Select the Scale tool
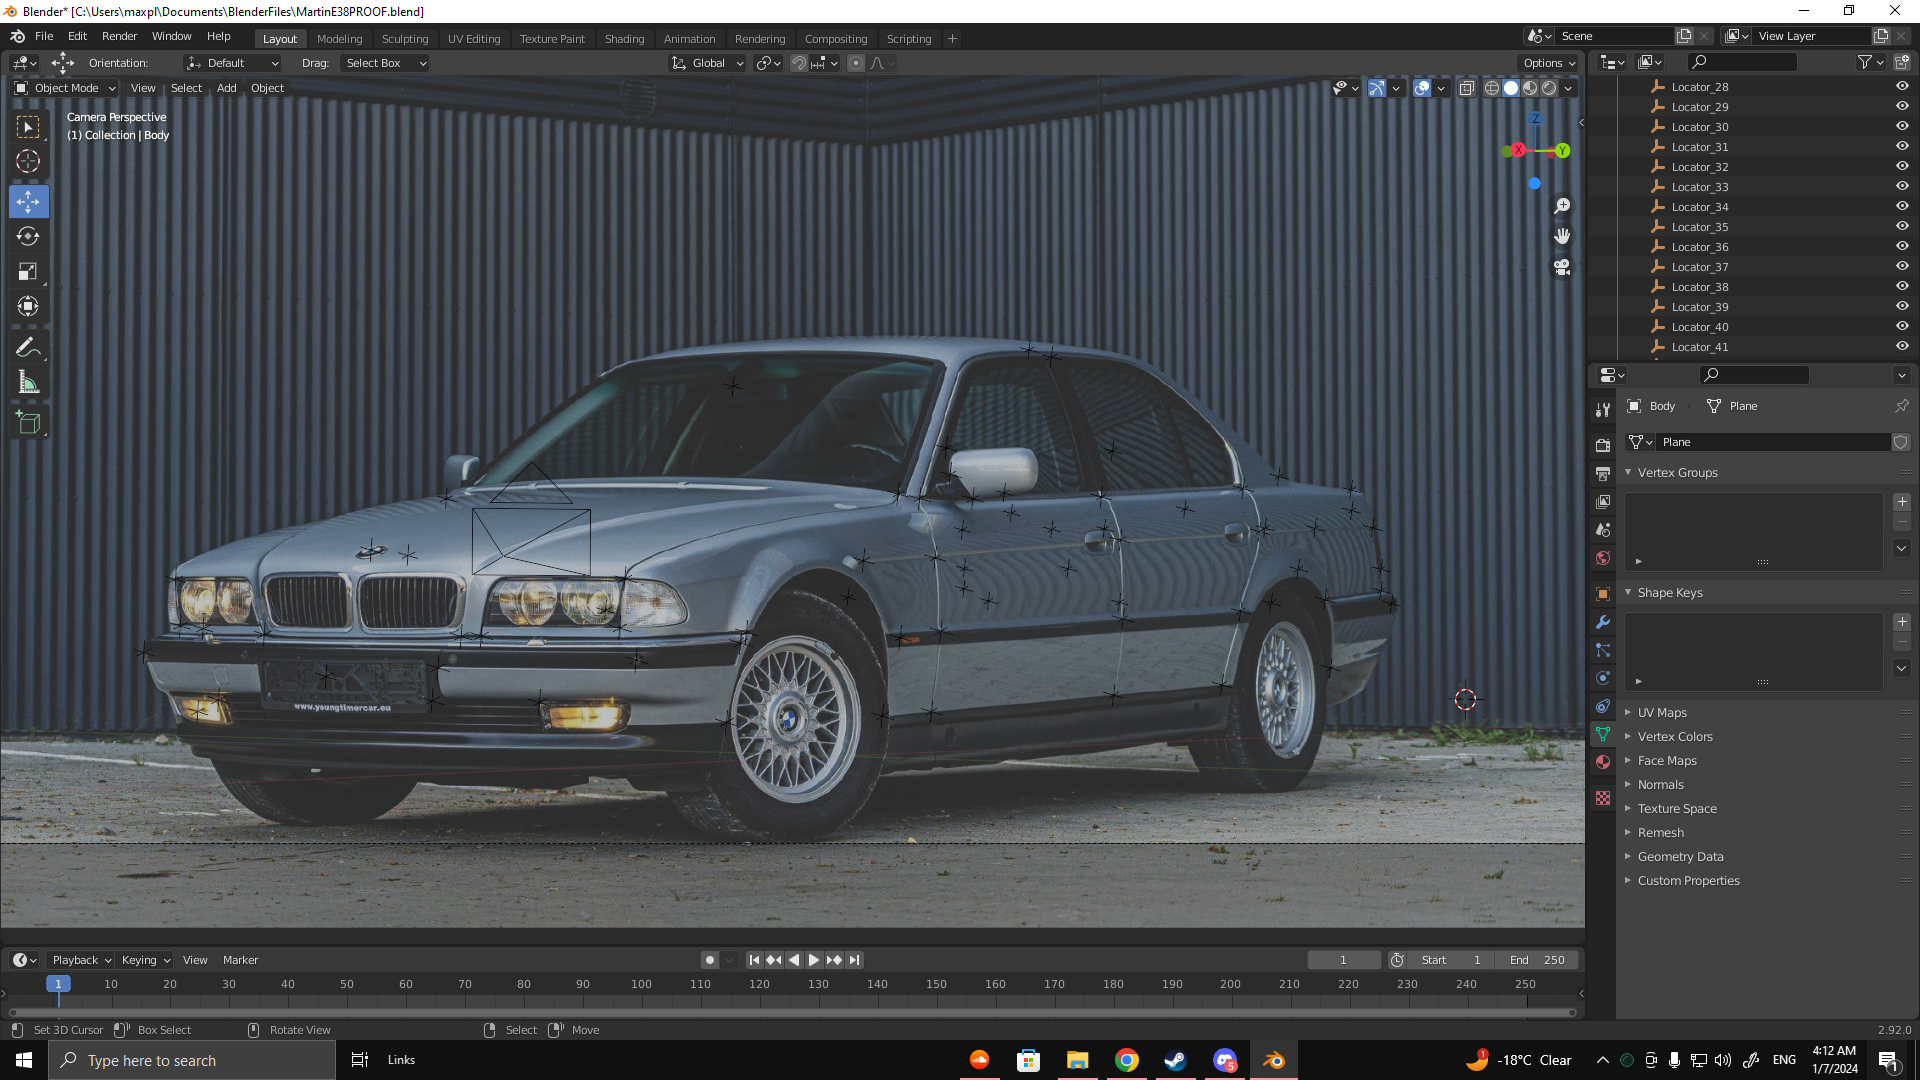1920x1080 pixels. [x=28, y=272]
